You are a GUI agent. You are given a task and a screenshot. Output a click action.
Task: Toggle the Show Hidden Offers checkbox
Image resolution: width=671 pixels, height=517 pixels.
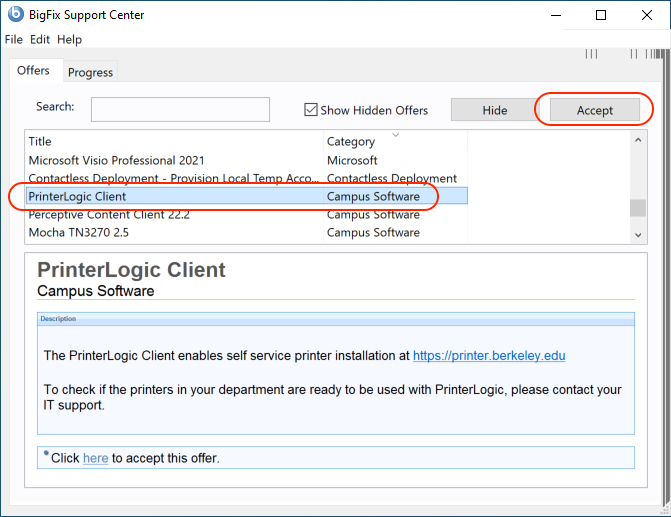click(x=312, y=110)
